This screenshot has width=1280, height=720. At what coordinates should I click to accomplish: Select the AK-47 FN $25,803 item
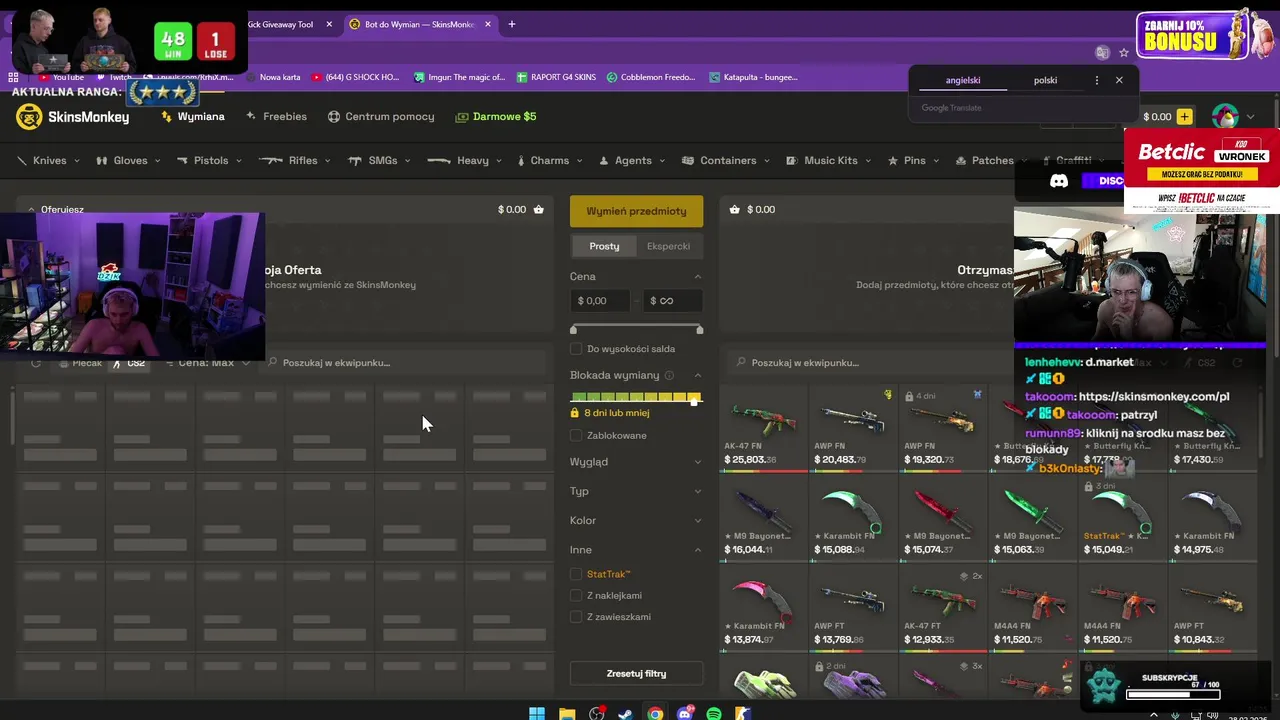point(764,428)
